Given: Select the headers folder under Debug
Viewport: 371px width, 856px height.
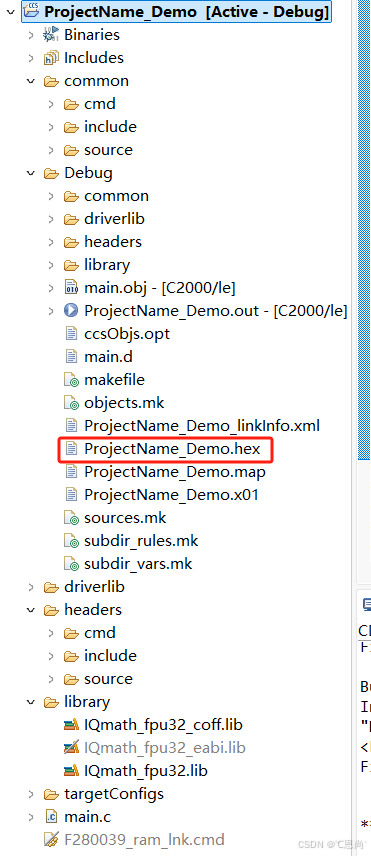Looking at the screenshot, I should tap(113, 242).
